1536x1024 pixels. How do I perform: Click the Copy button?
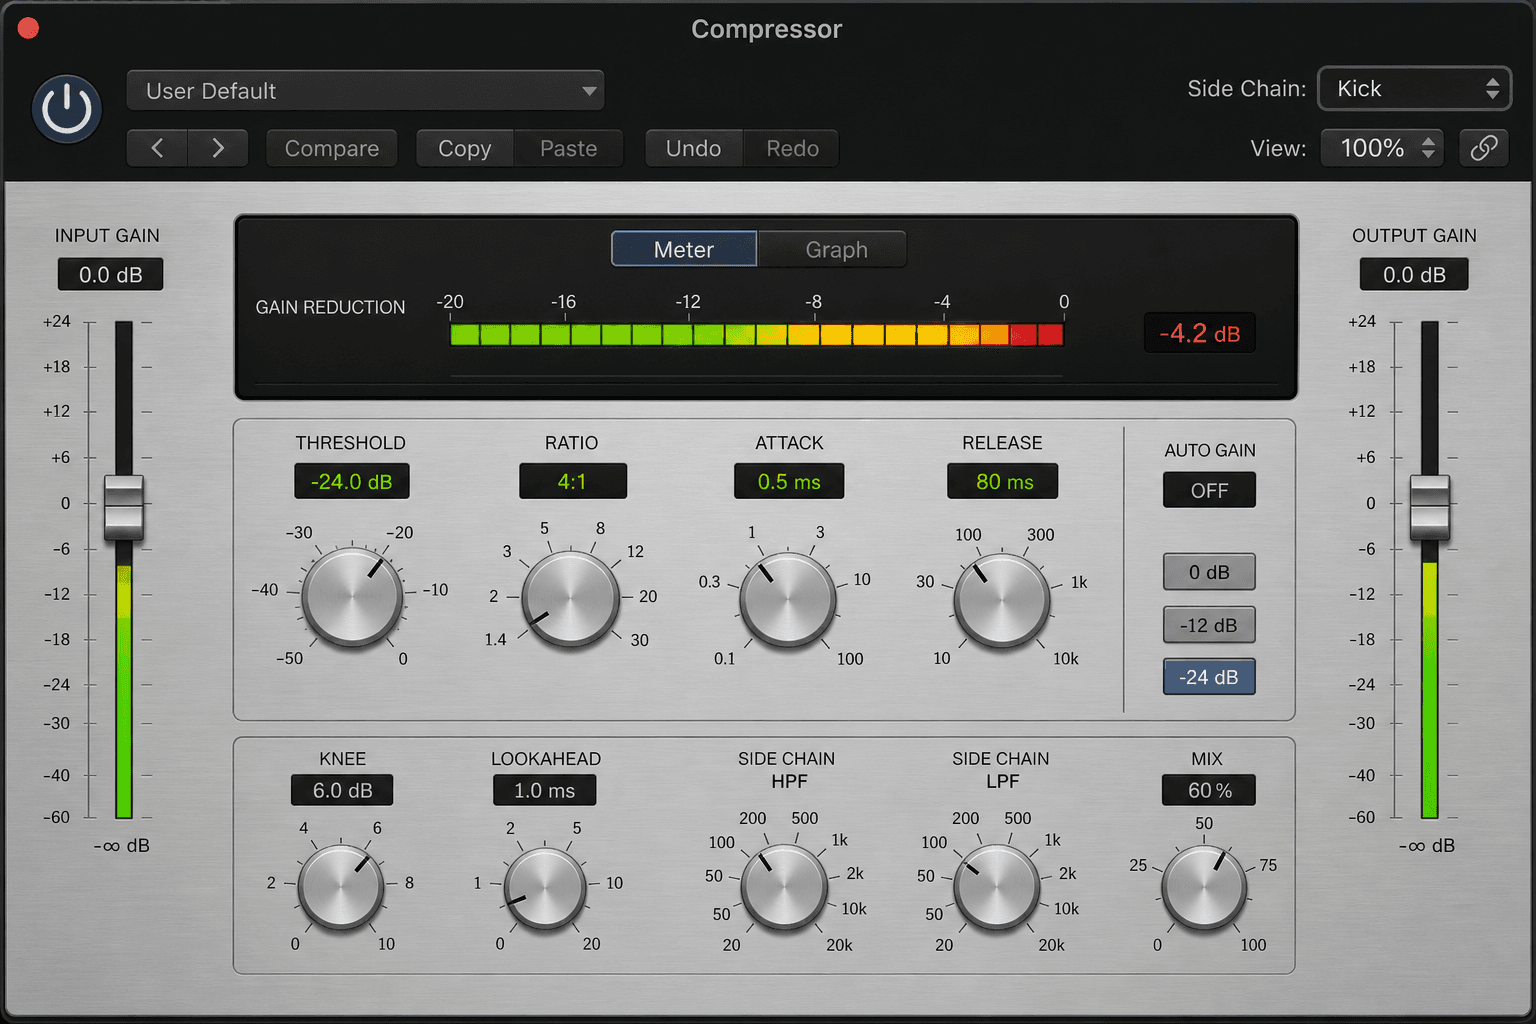click(x=465, y=148)
